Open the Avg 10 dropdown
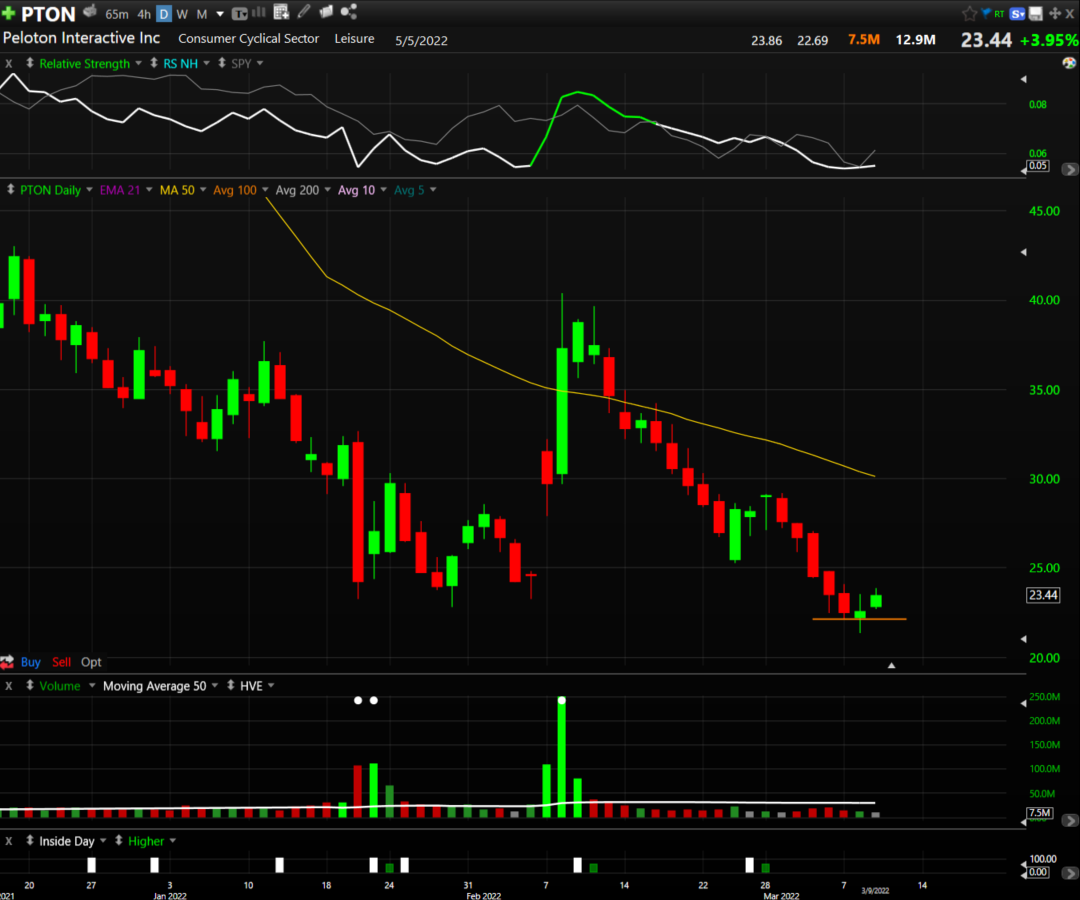The height and width of the screenshot is (900, 1080). click(x=384, y=190)
